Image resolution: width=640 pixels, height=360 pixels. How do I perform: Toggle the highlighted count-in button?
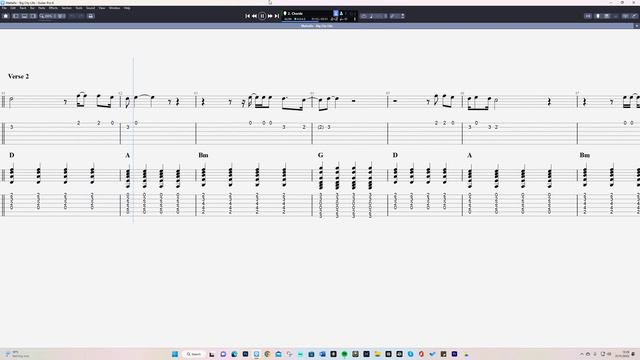336,13
